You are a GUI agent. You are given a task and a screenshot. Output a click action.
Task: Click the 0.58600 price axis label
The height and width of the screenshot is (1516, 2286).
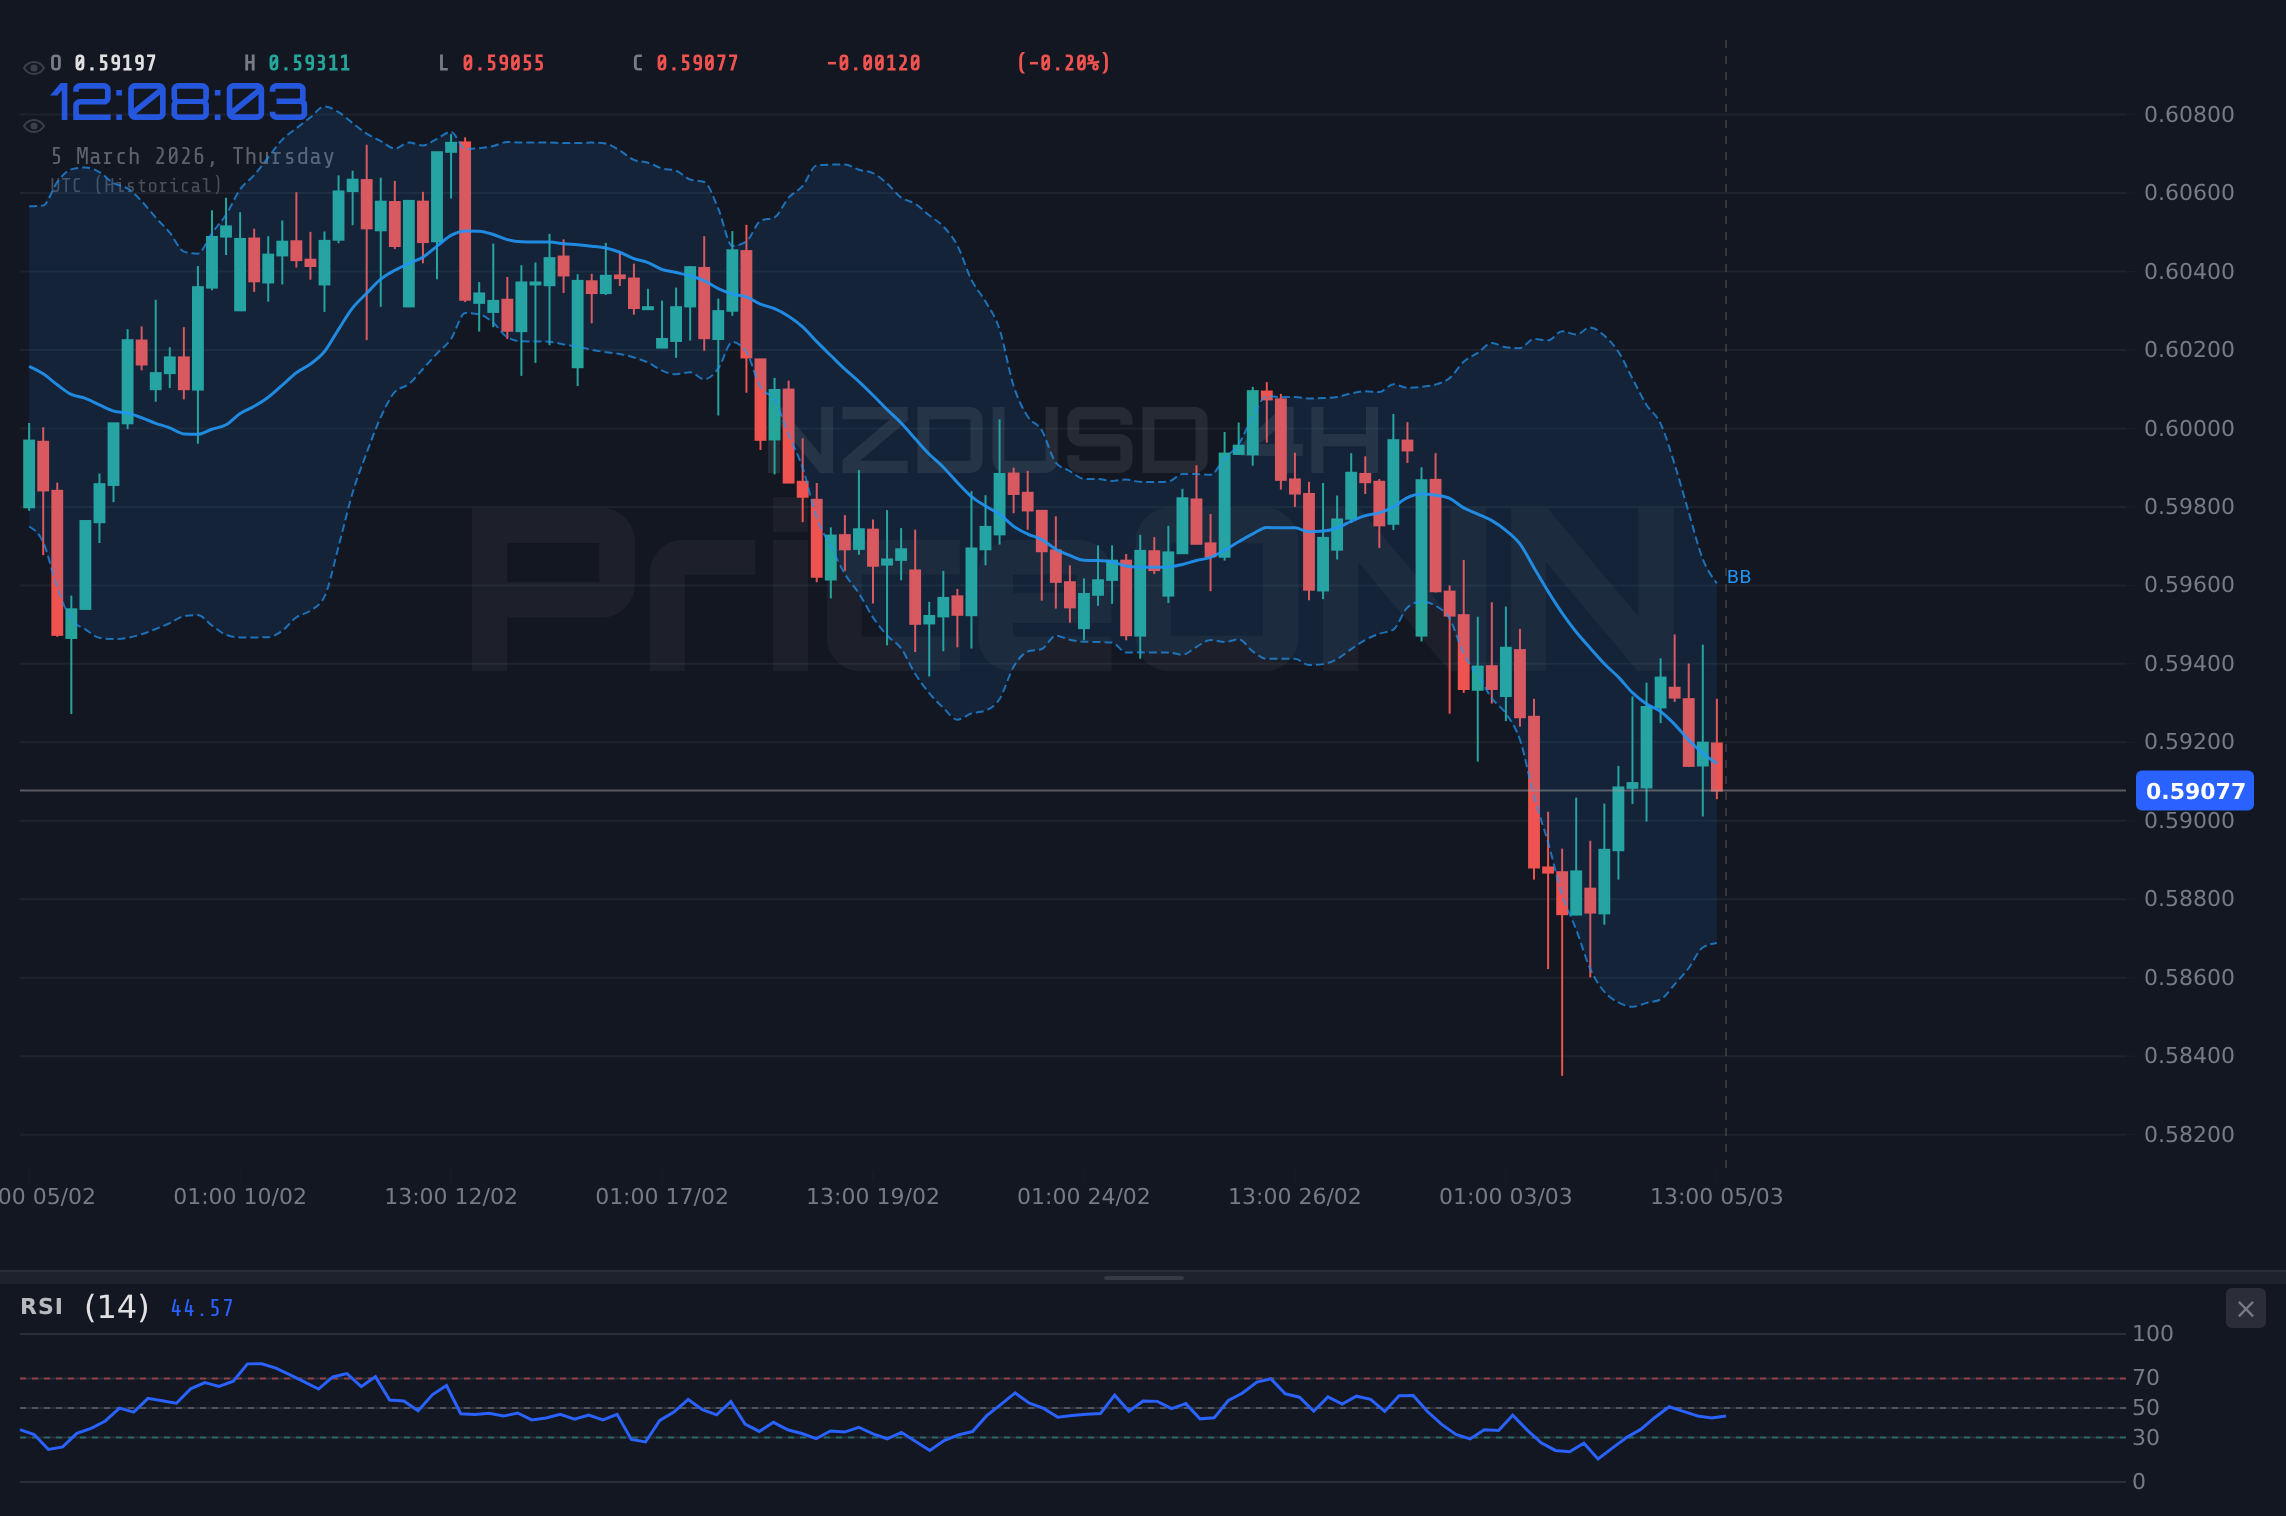click(x=2189, y=978)
